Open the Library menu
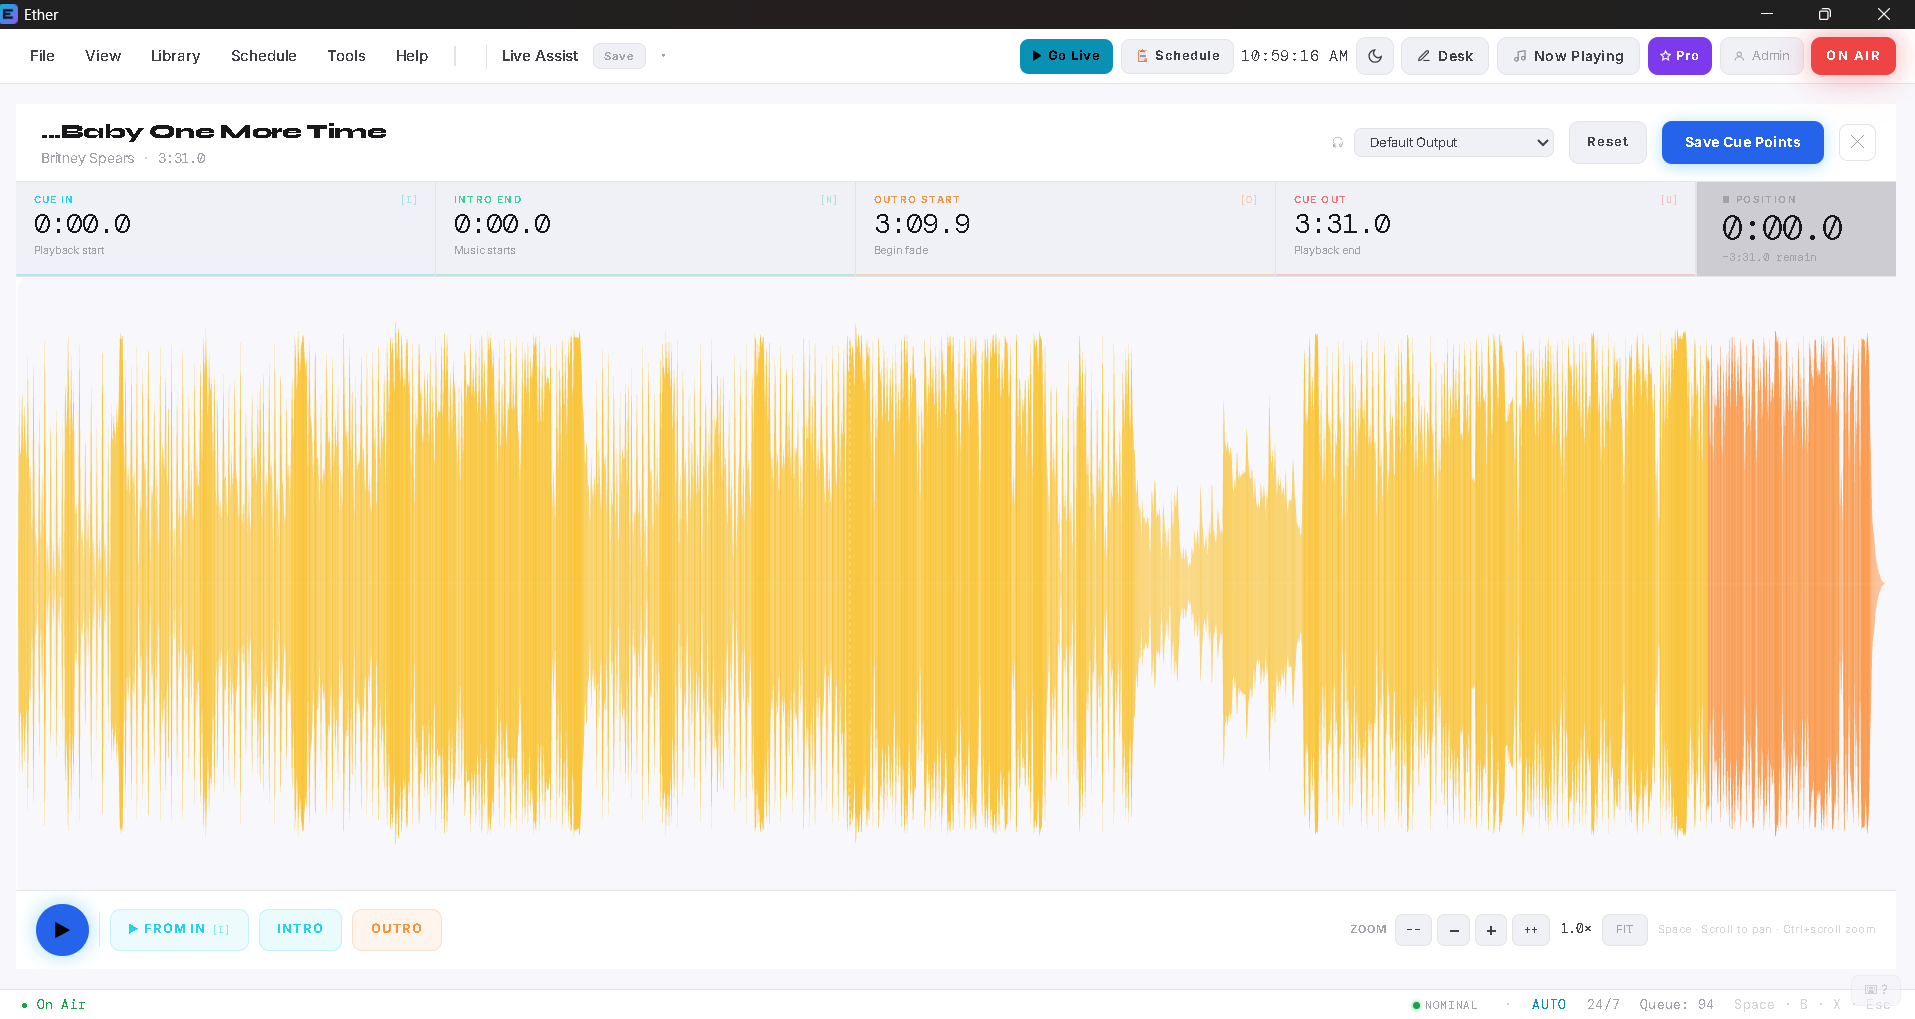The height and width of the screenshot is (1019, 1915). tap(175, 56)
